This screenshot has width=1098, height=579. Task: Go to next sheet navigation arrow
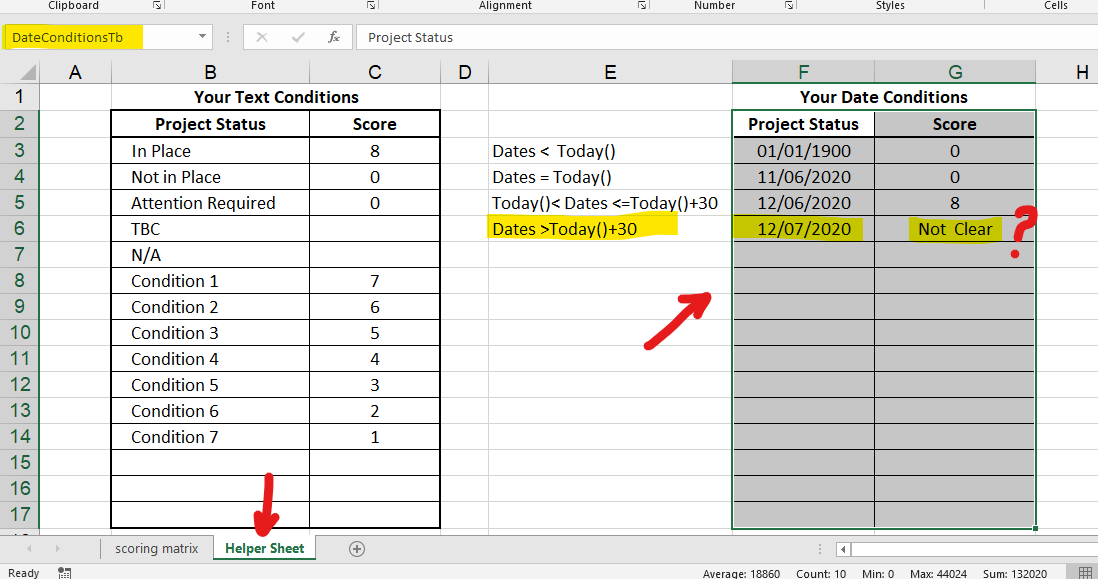(57, 548)
